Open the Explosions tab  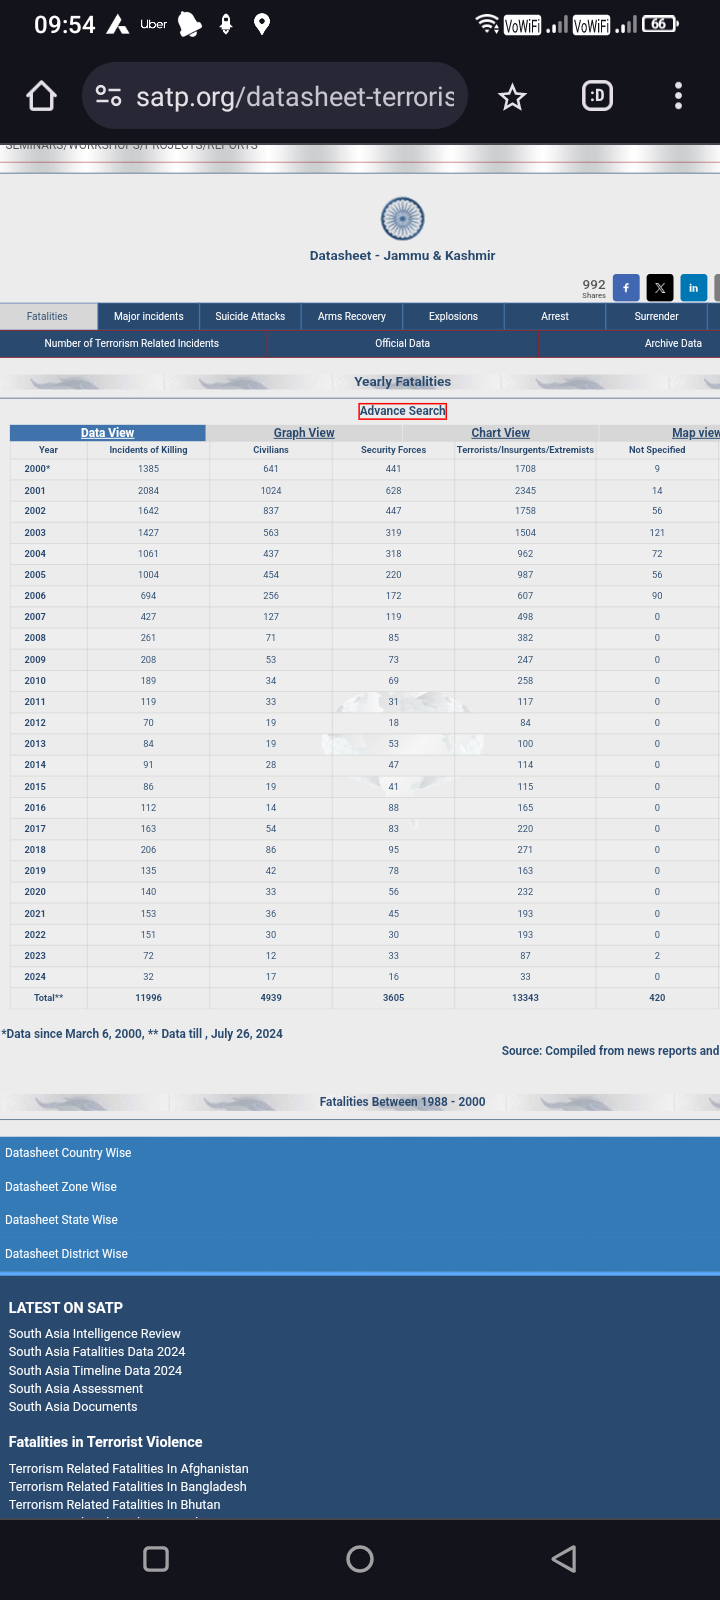point(453,316)
